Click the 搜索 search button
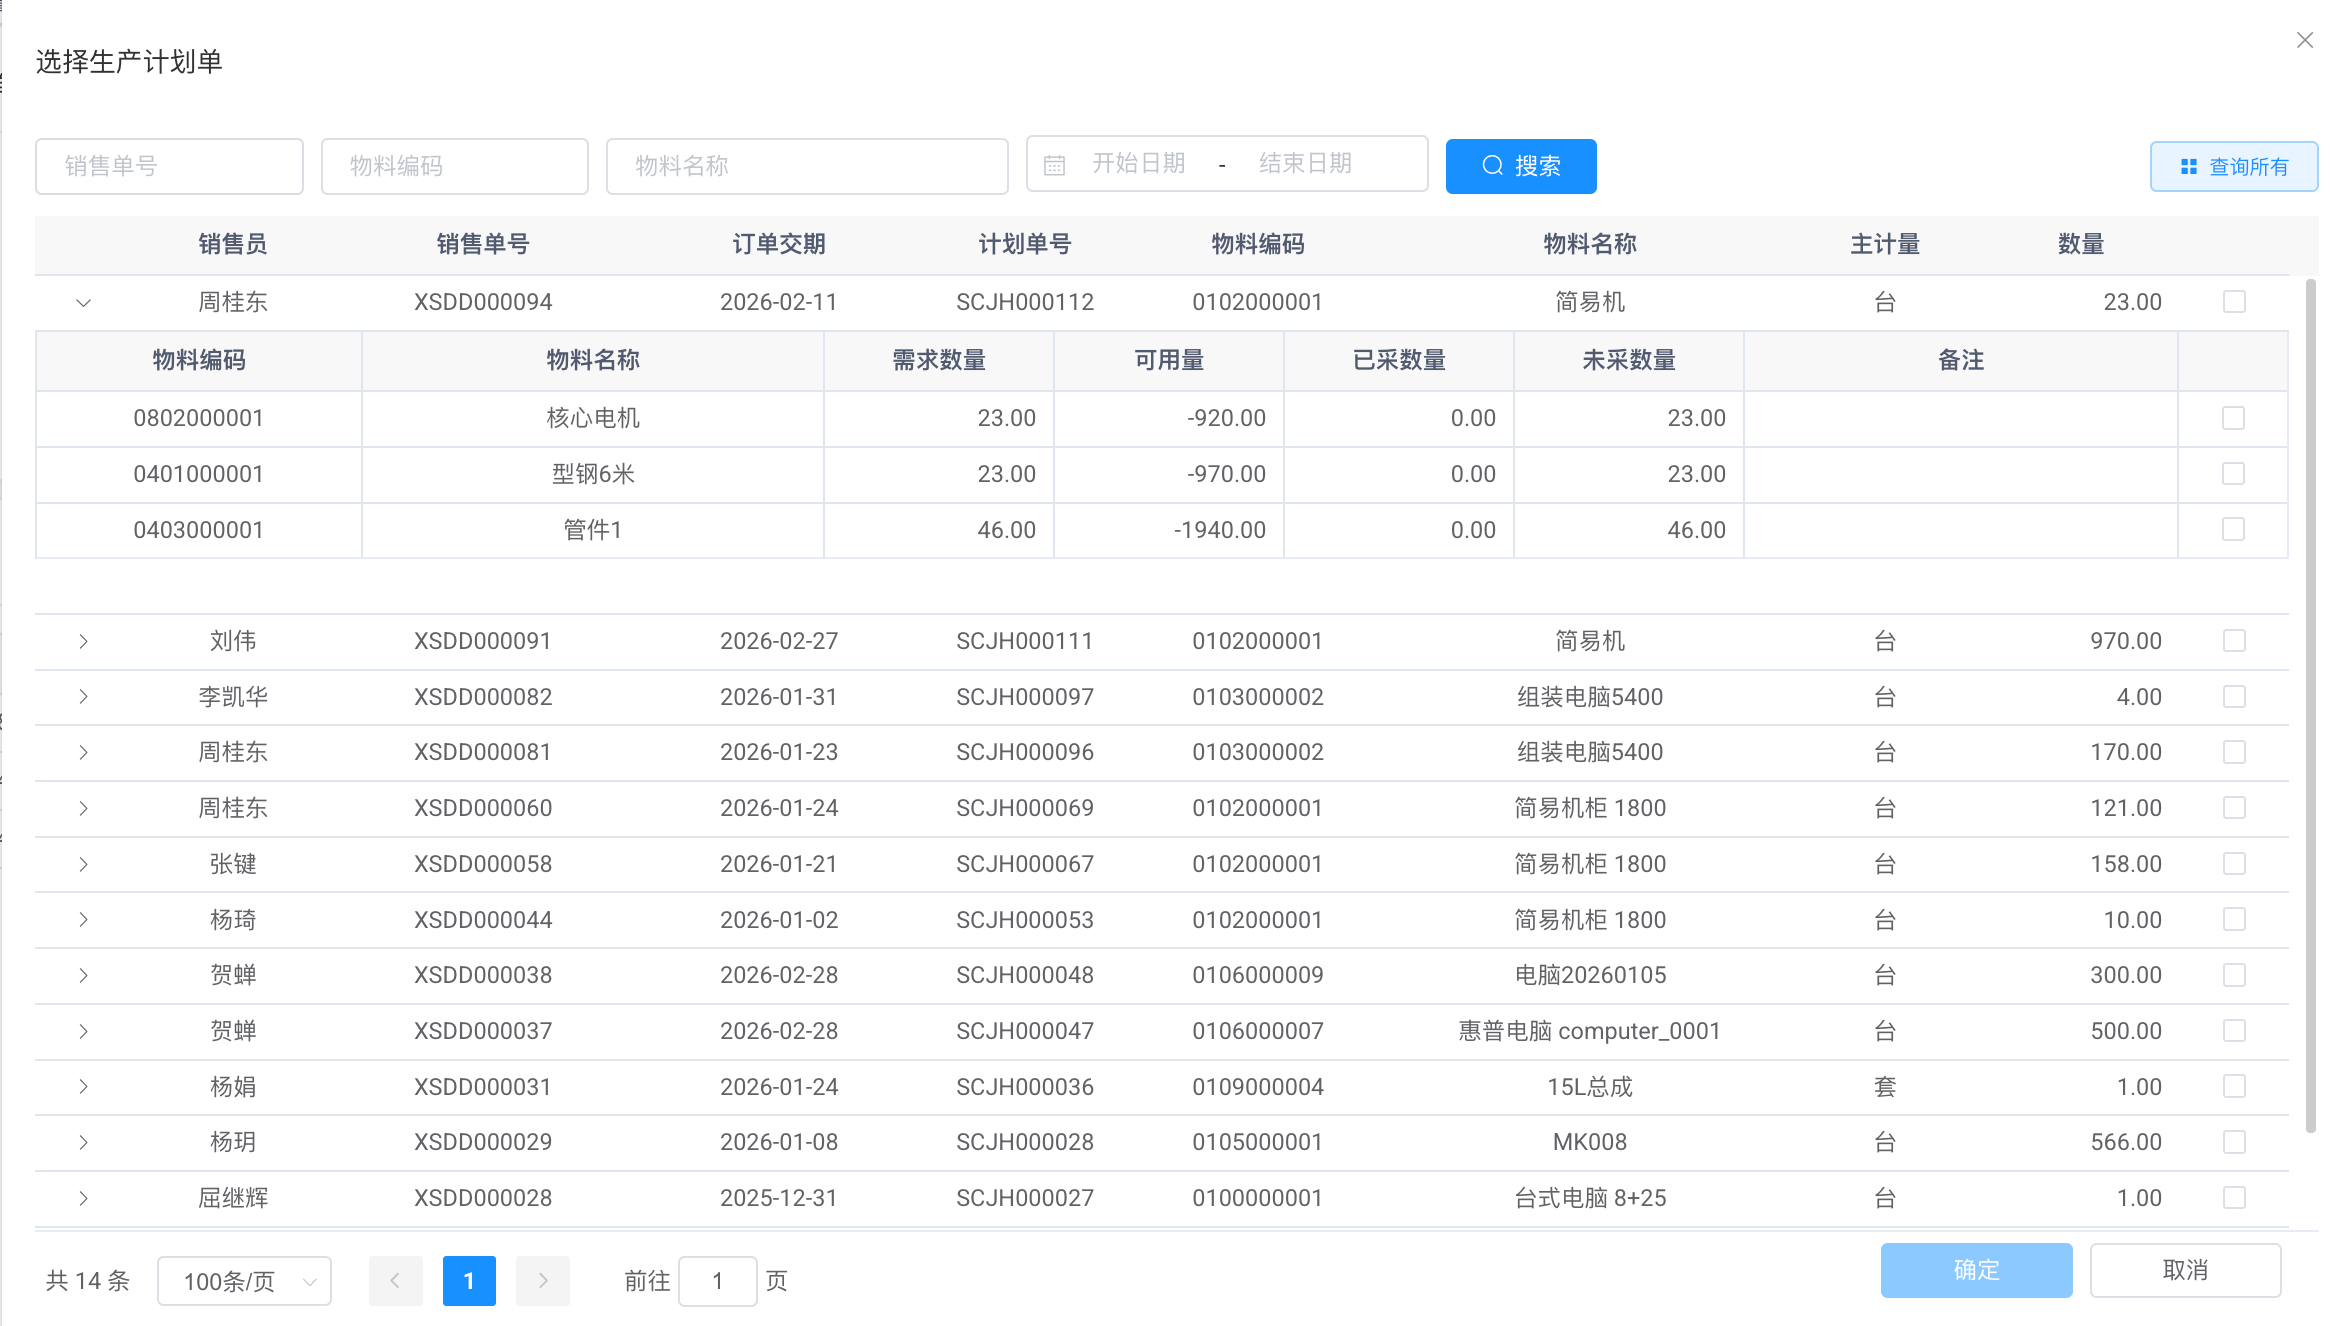Image resolution: width=2330 pixels, height=1326 pixels. coord(1520,166)
